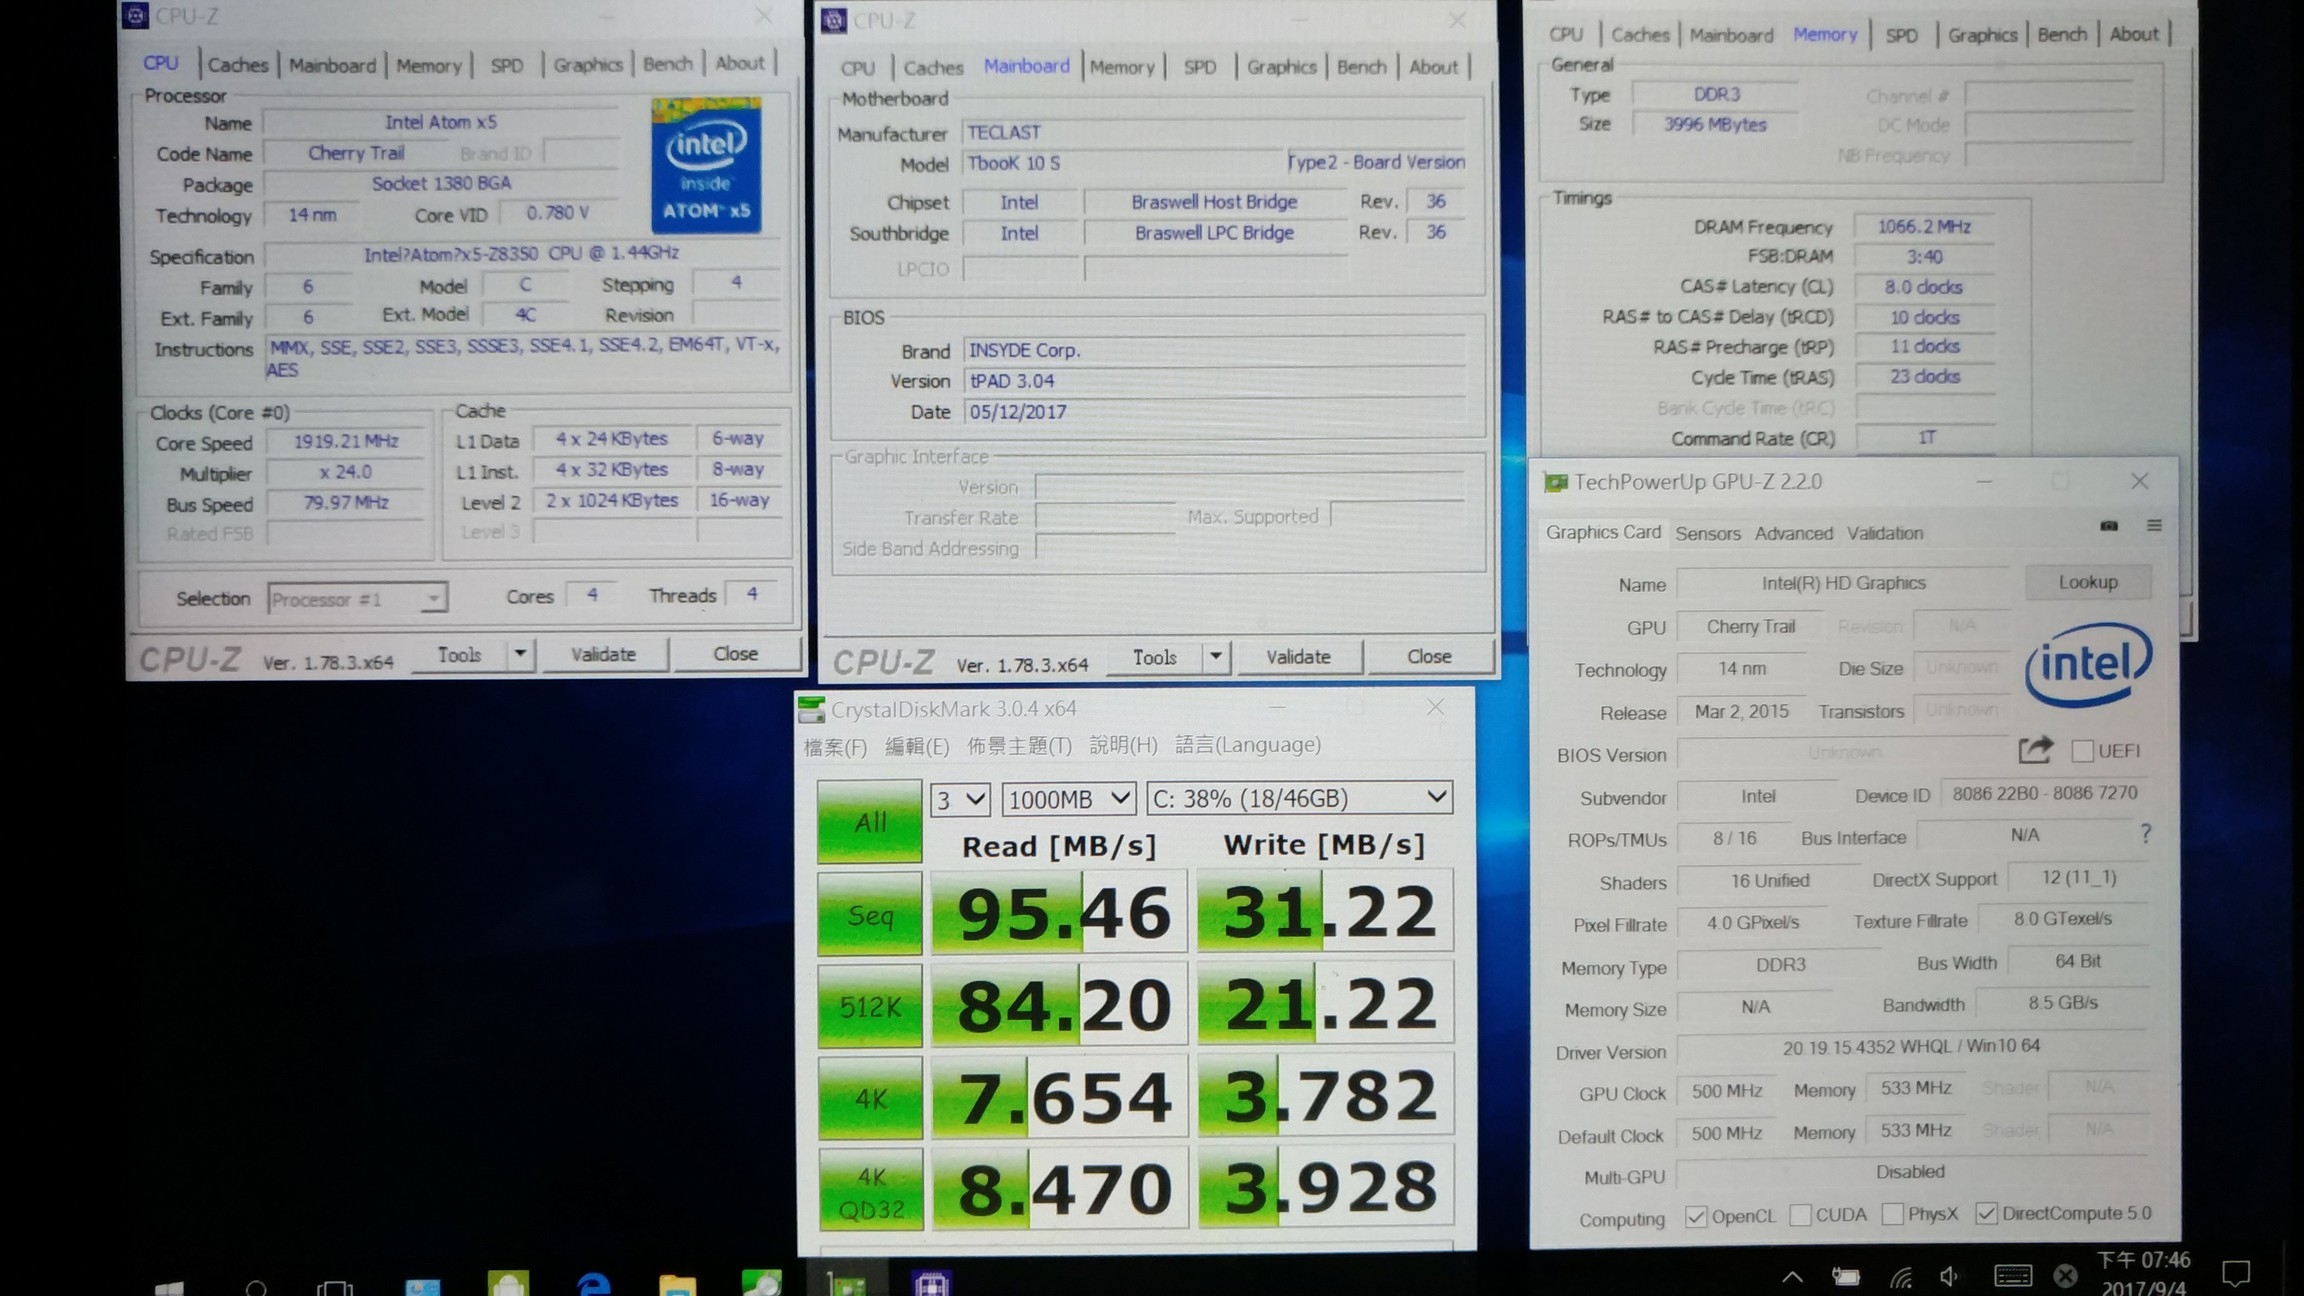Click the GPU-Z green card taskbar icon
This screenshot has height=1296, width=2304.
pyautogui.click(x=847, y=1283)
